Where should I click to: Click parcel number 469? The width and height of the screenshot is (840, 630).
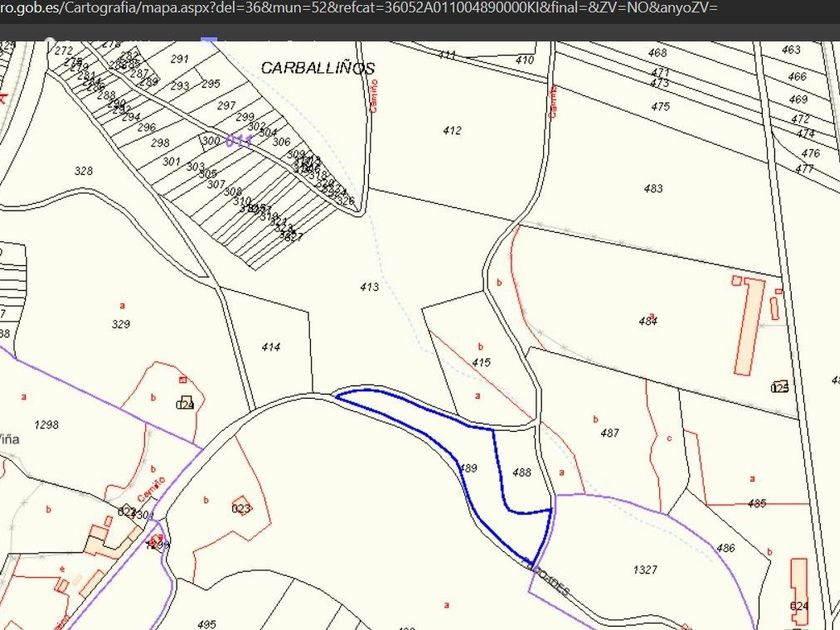[798, 99]
